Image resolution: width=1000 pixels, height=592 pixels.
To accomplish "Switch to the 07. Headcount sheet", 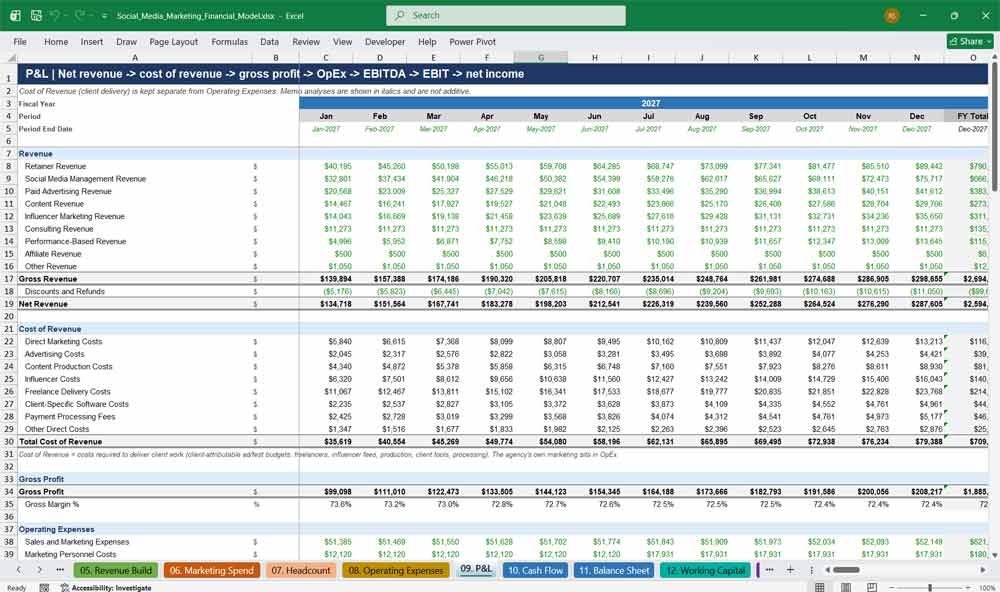I will 300,570.
